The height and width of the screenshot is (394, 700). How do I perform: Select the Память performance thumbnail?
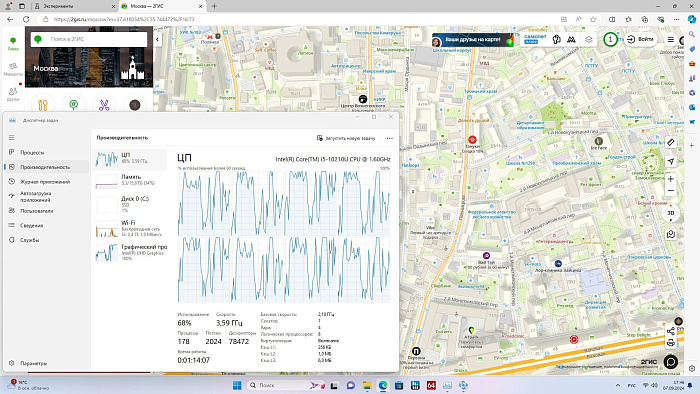pyautogui.click(x=130, y=180)
